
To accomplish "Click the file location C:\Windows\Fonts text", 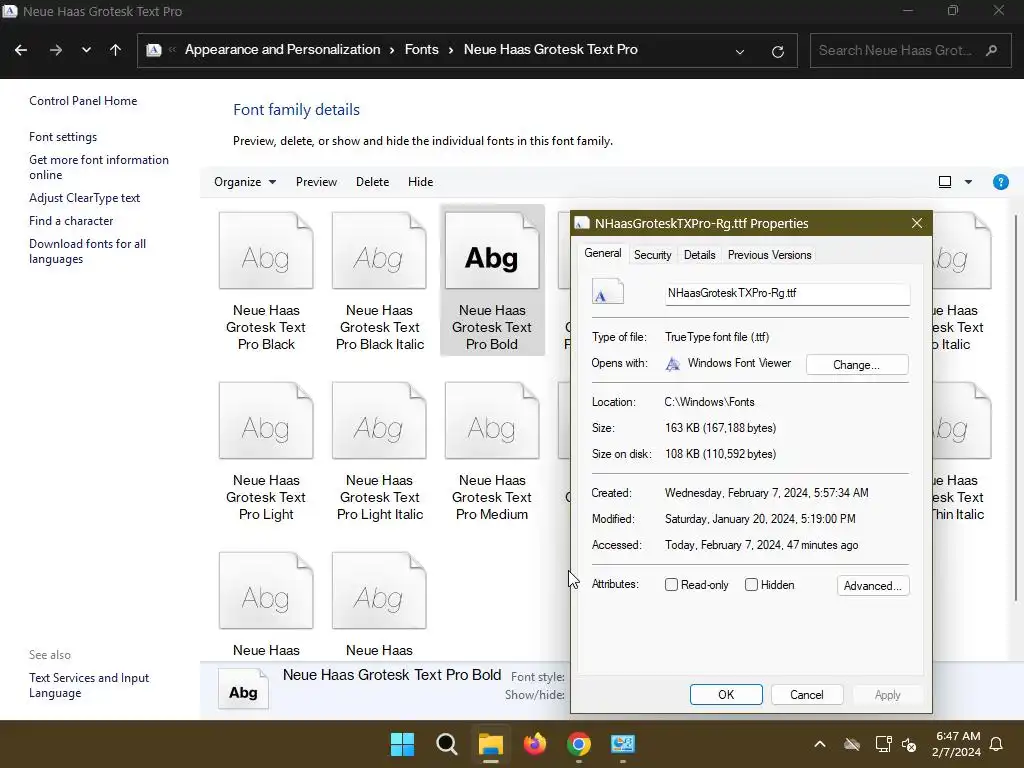I will pos(709,402).
